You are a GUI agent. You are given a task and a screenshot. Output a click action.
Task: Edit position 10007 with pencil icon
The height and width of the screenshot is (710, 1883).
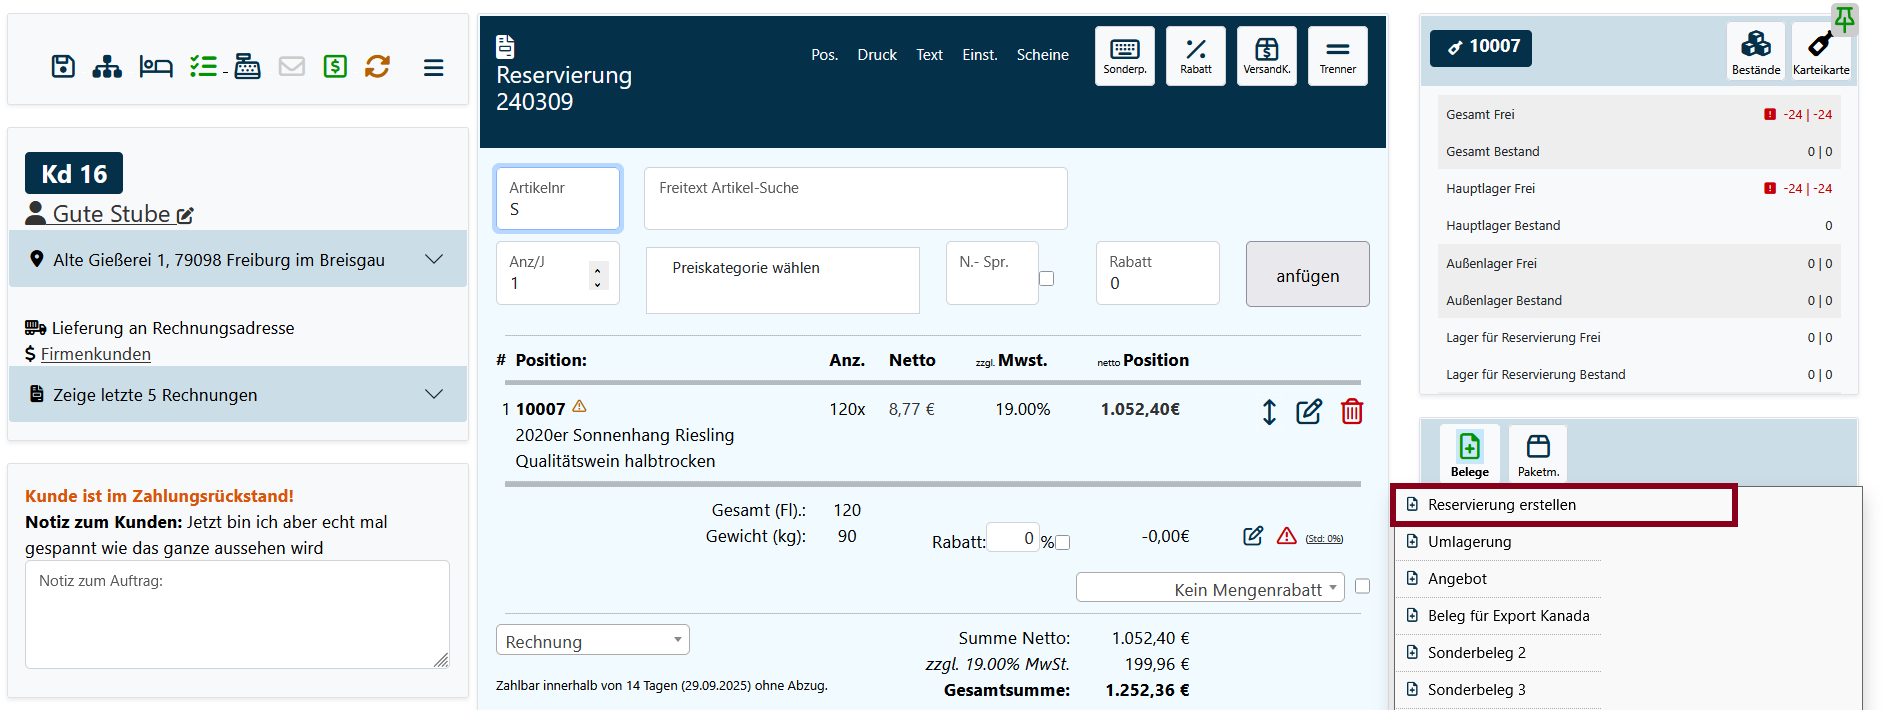(x=1308, y=411)
